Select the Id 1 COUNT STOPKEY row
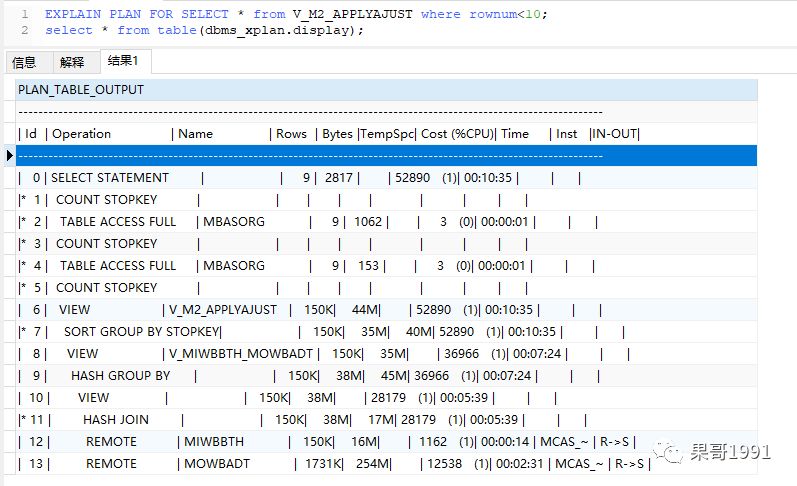 386,200
